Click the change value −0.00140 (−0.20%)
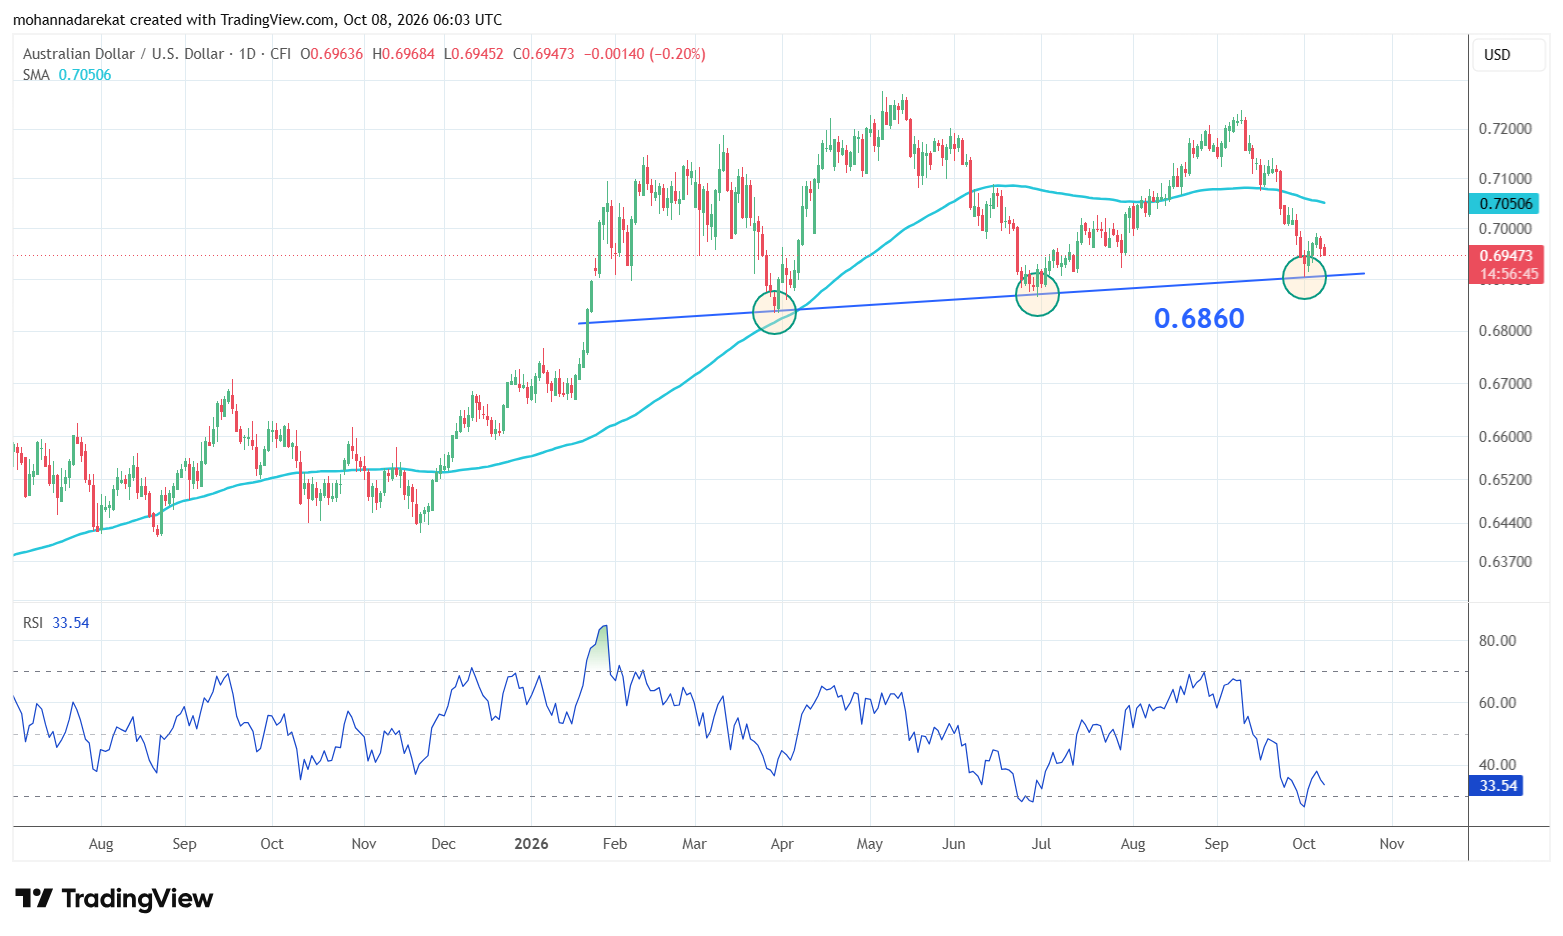This screenshot has width=1563, height=936. [645, 54]
